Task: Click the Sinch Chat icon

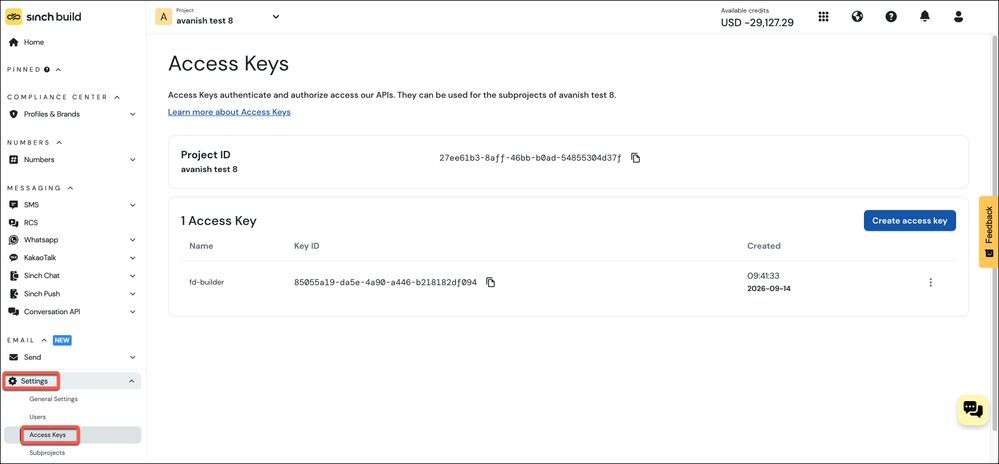Action: coord(13,276)
